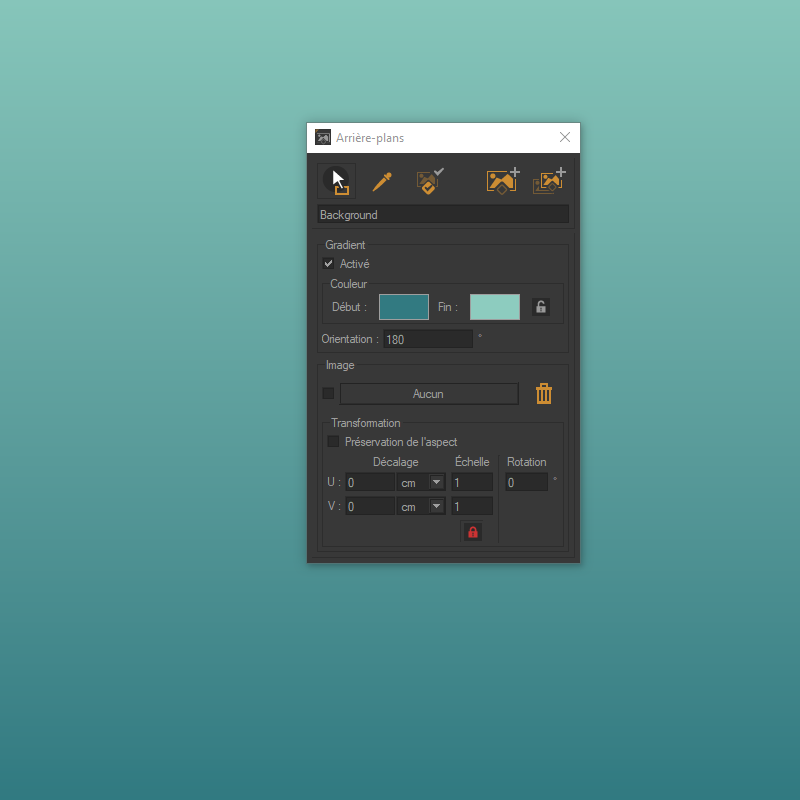Screen dimensions: 800x800
Task: Click the Aucun image selection button
Action: point(428,394)
